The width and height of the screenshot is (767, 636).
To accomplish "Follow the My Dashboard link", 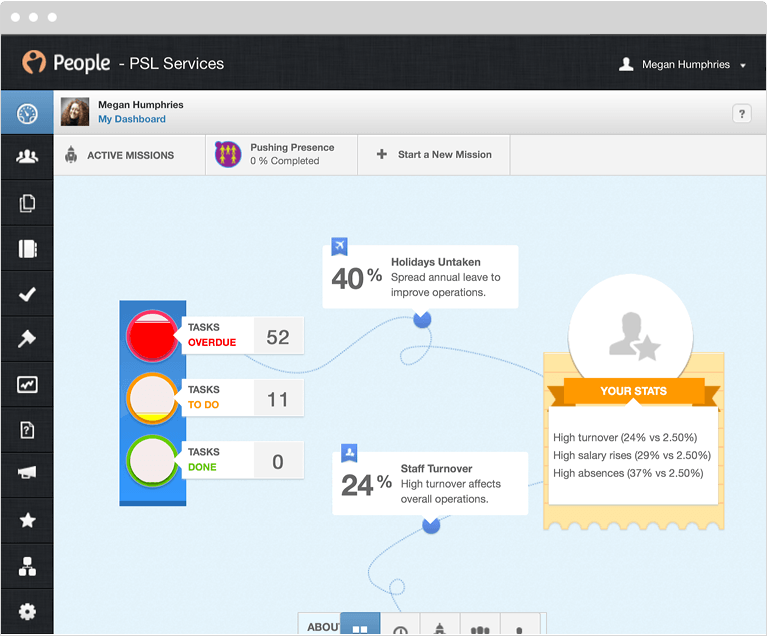I will click(x=132, y=119).
